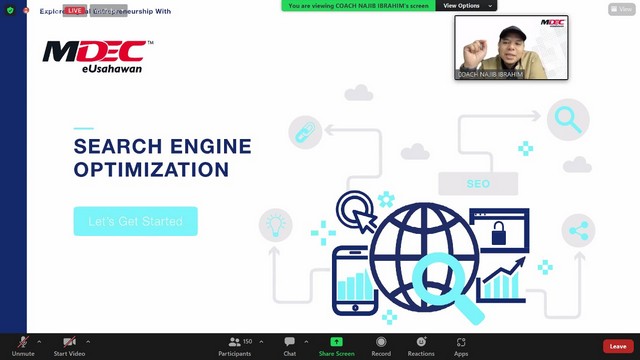The image size is (640, 360).
Task: Expand the arrow next to Participants
Action: click(261, 342)
